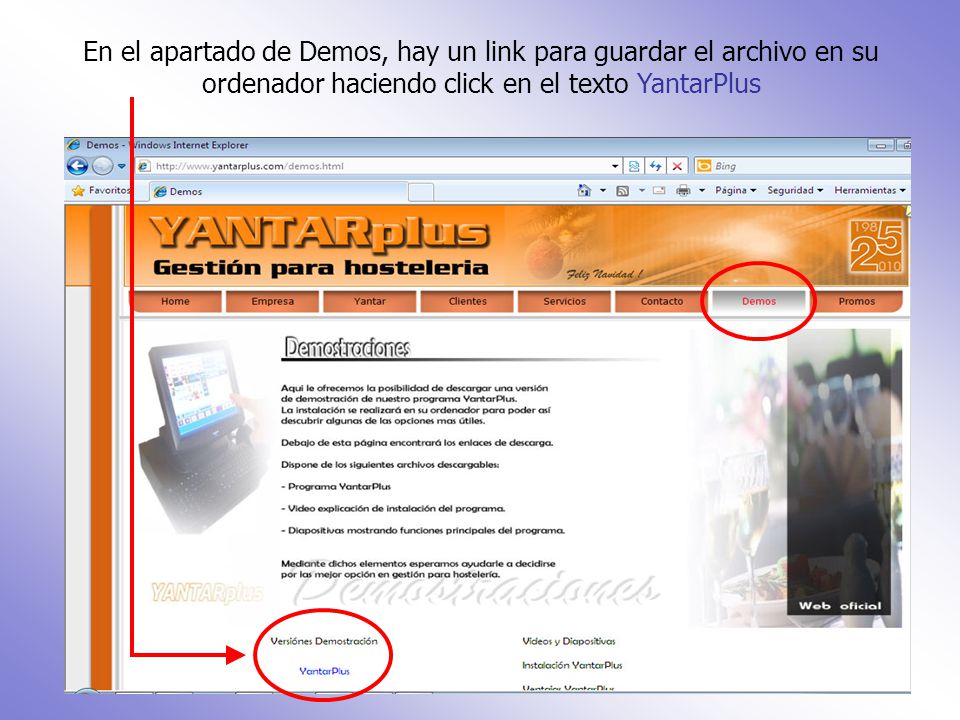This screenshot has height=720, width=960.
Task: Open the Favoritos star button
Action: coord(100,190)
